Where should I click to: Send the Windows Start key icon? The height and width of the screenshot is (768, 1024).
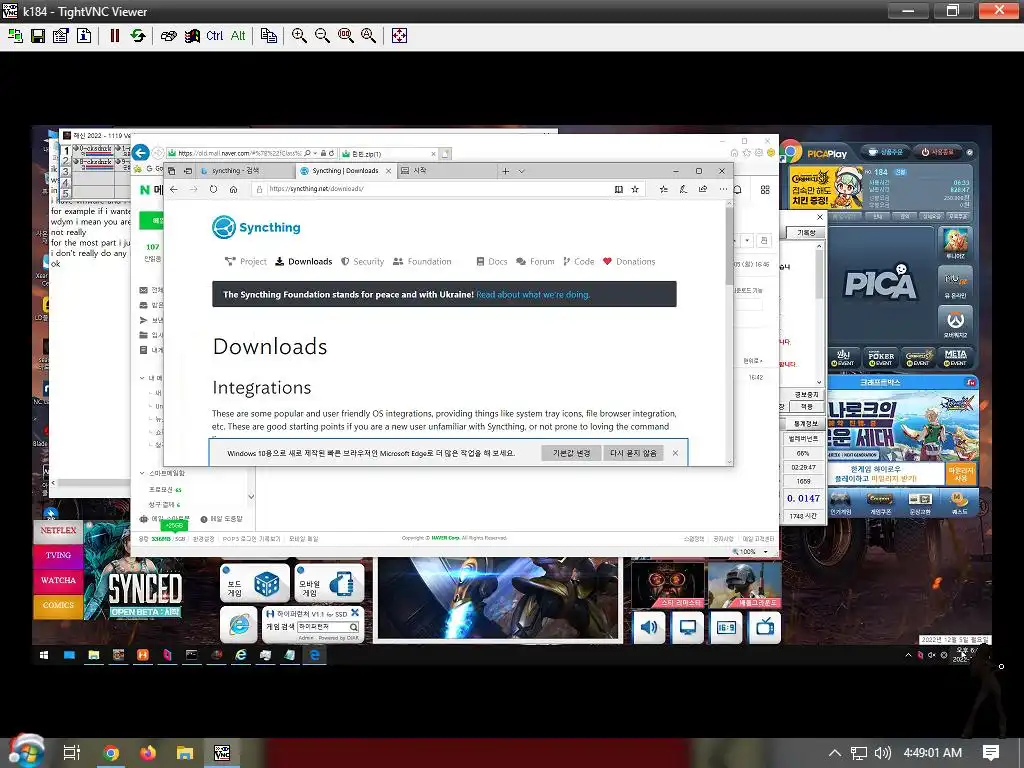192,35
